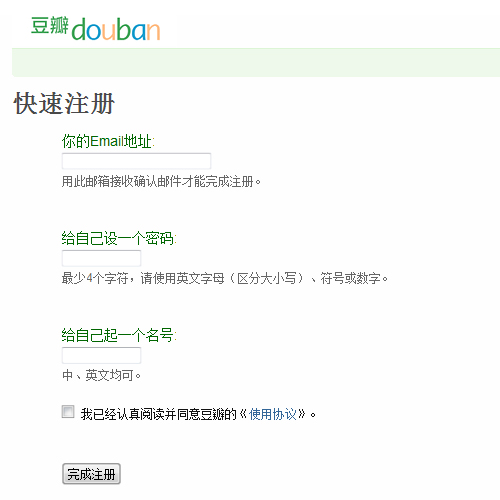Image resolution: width=500 pixels, height=500 pixels.
Task: Select the nickname (名号) text field
Action: pyautogui.click(x=101, y=355)
